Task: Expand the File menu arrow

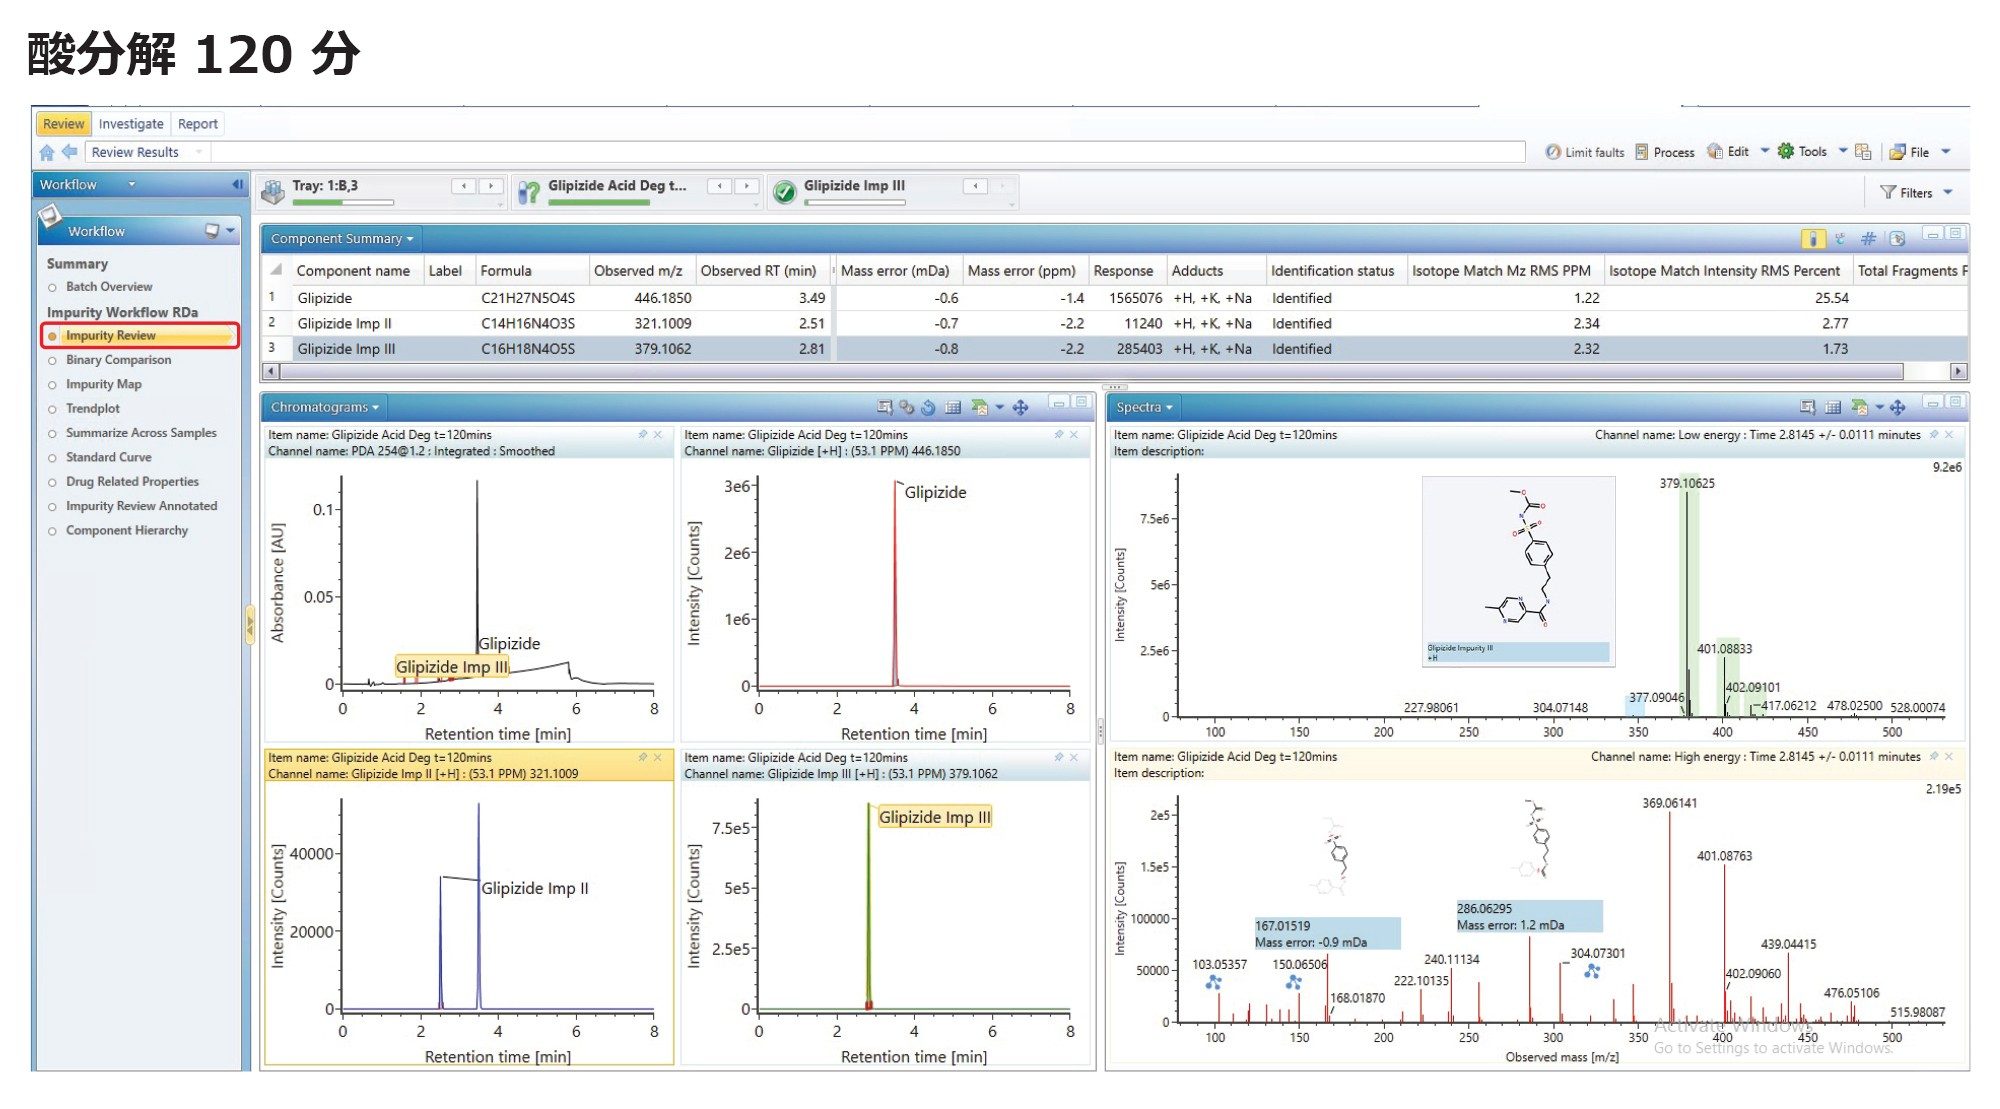Action: point(1946,152)
